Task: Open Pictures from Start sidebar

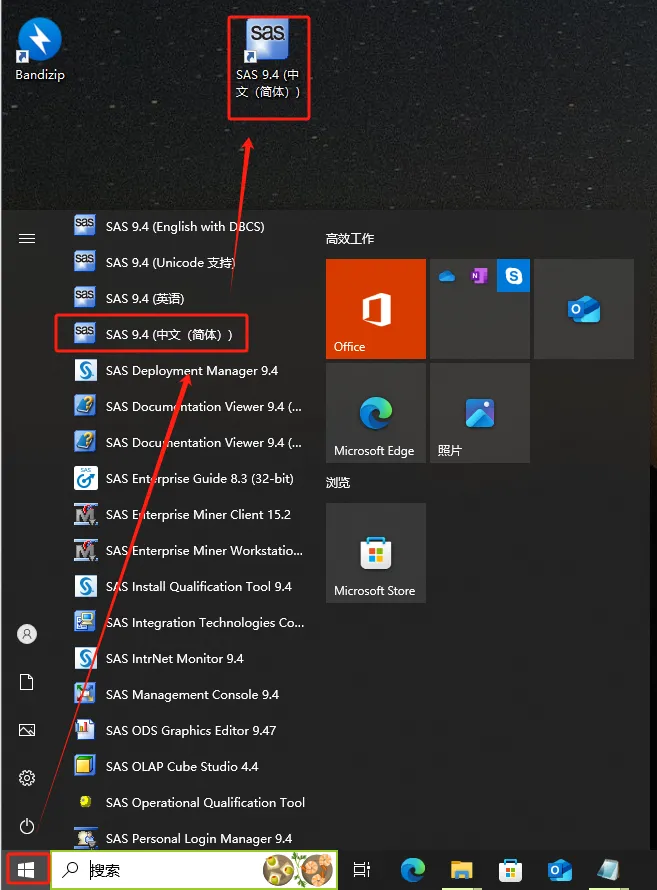Action: (27, 730)
